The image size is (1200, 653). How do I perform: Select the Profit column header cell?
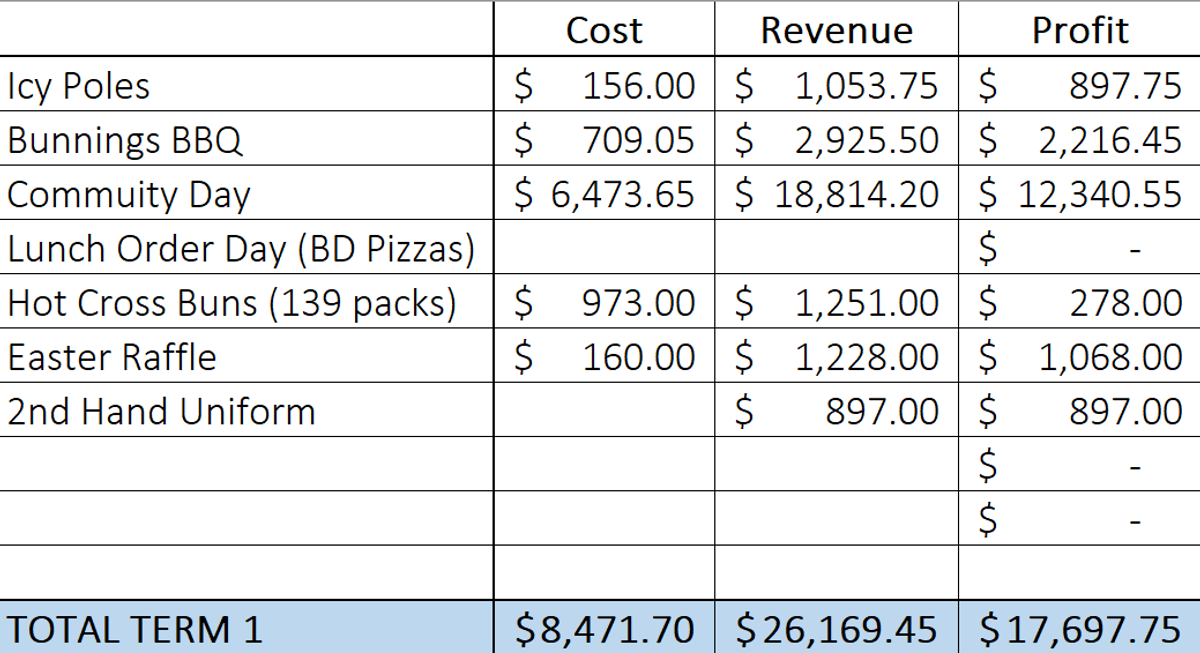click(1080, 30)
